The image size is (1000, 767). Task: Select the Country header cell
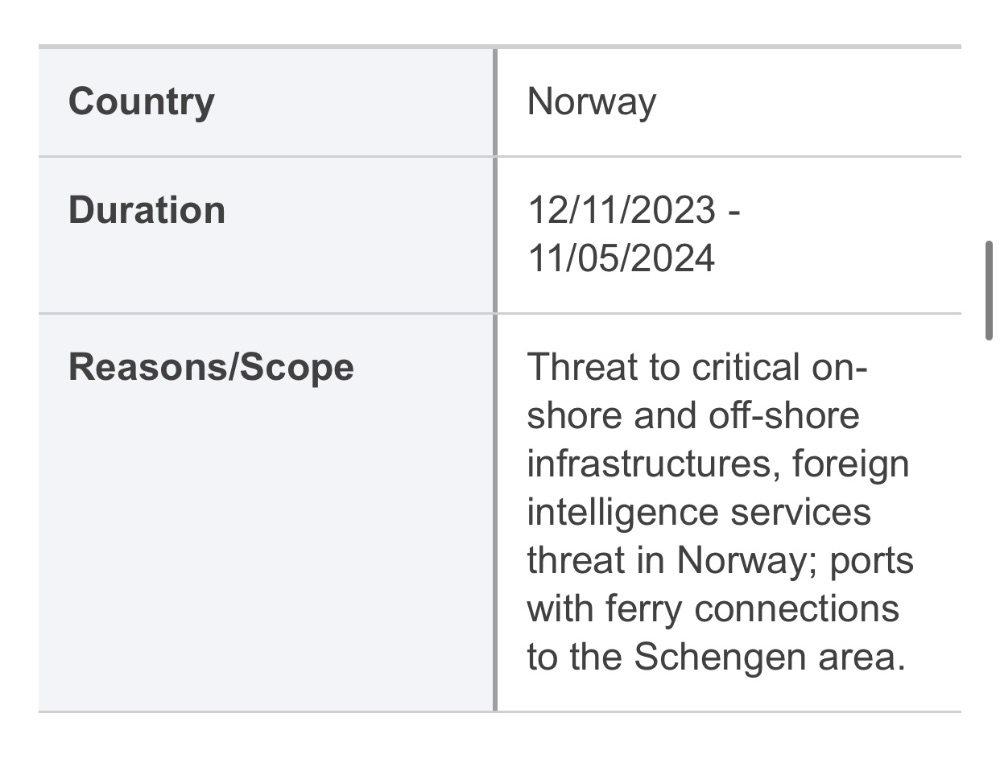pyautogui.click(x=266, y=102)
